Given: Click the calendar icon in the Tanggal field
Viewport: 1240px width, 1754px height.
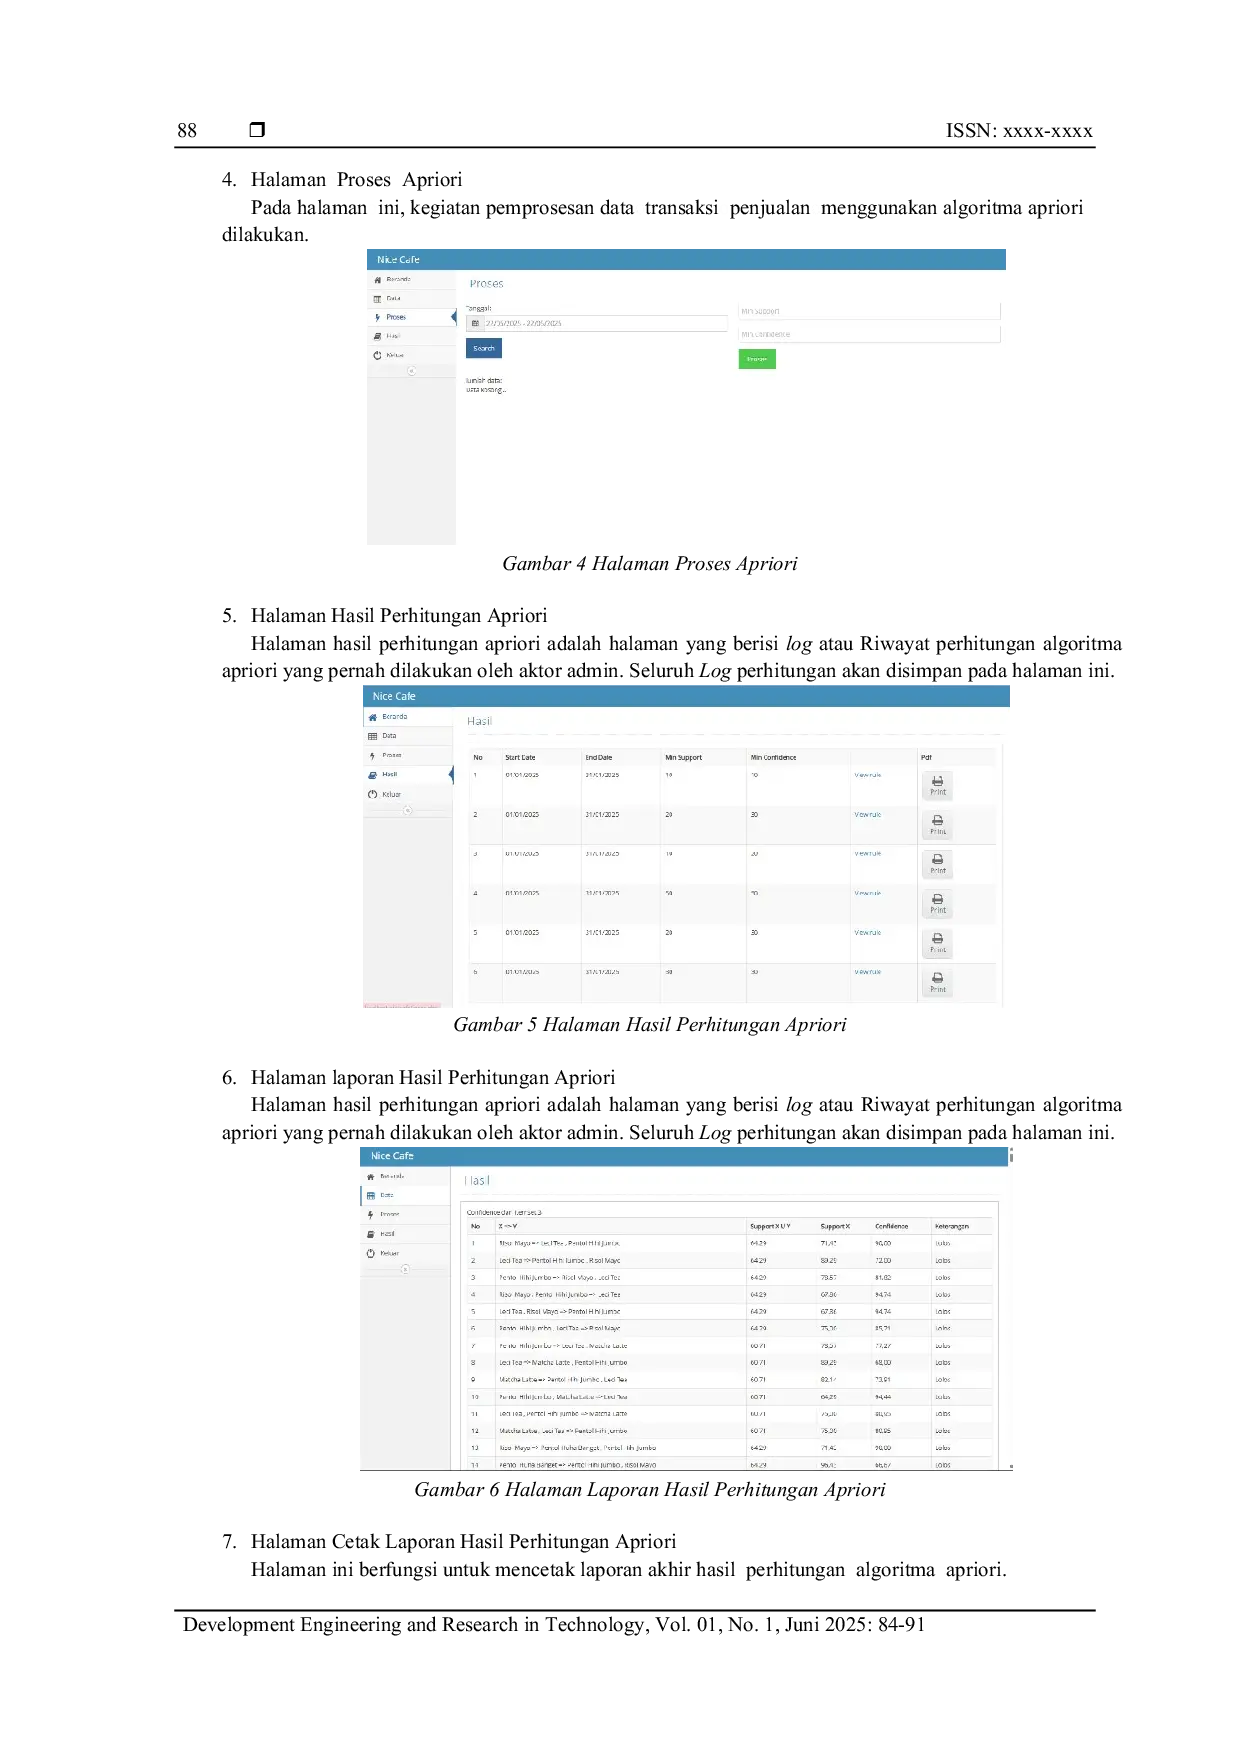Looking at the screenshot, I should click(x=476, y=324).
